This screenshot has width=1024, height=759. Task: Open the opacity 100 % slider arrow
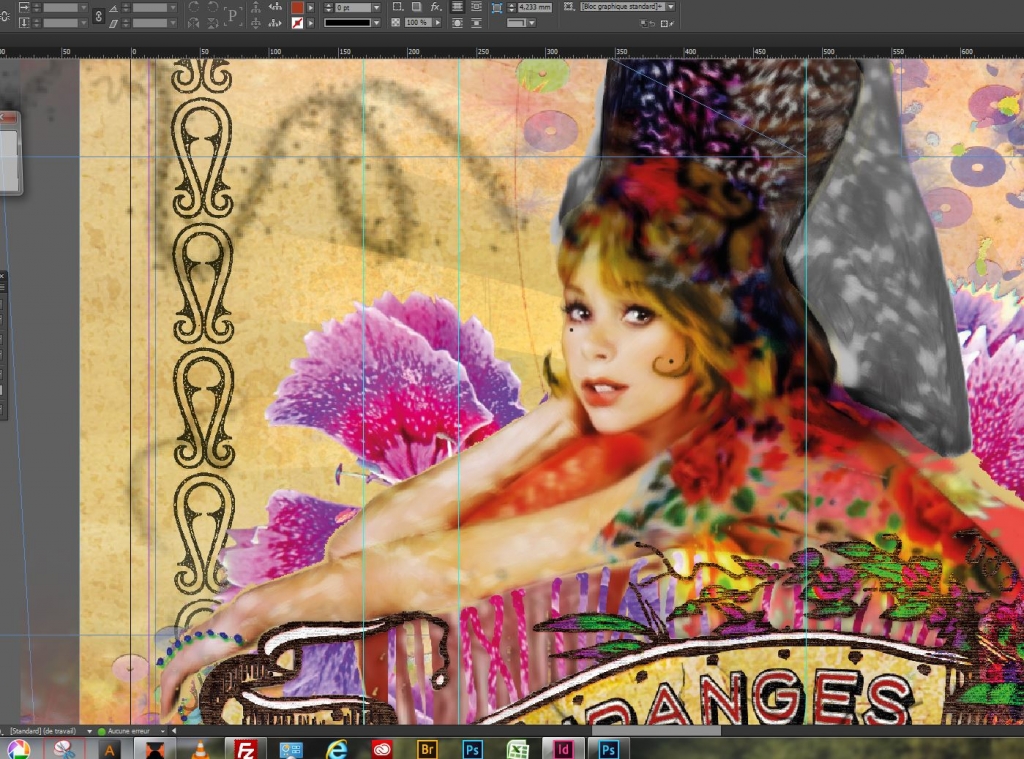[438, 22]
